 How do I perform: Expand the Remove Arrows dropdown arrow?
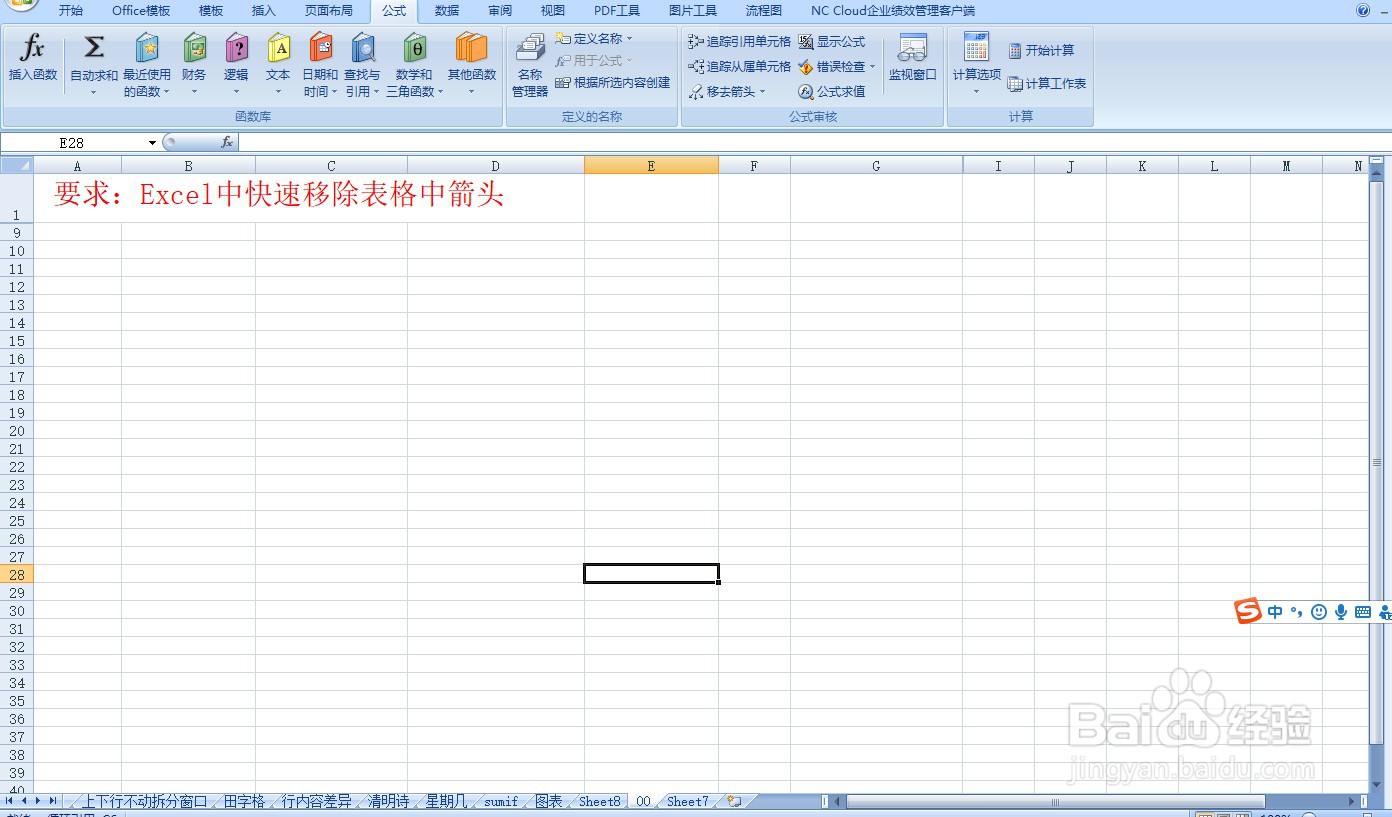coord(762,92)
